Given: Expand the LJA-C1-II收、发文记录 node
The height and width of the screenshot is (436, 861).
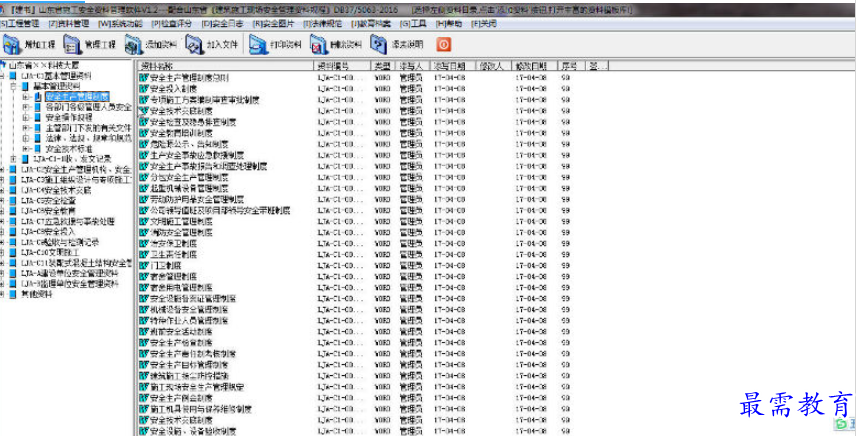Looking at the screenshot, I should [x=14, y=159].
